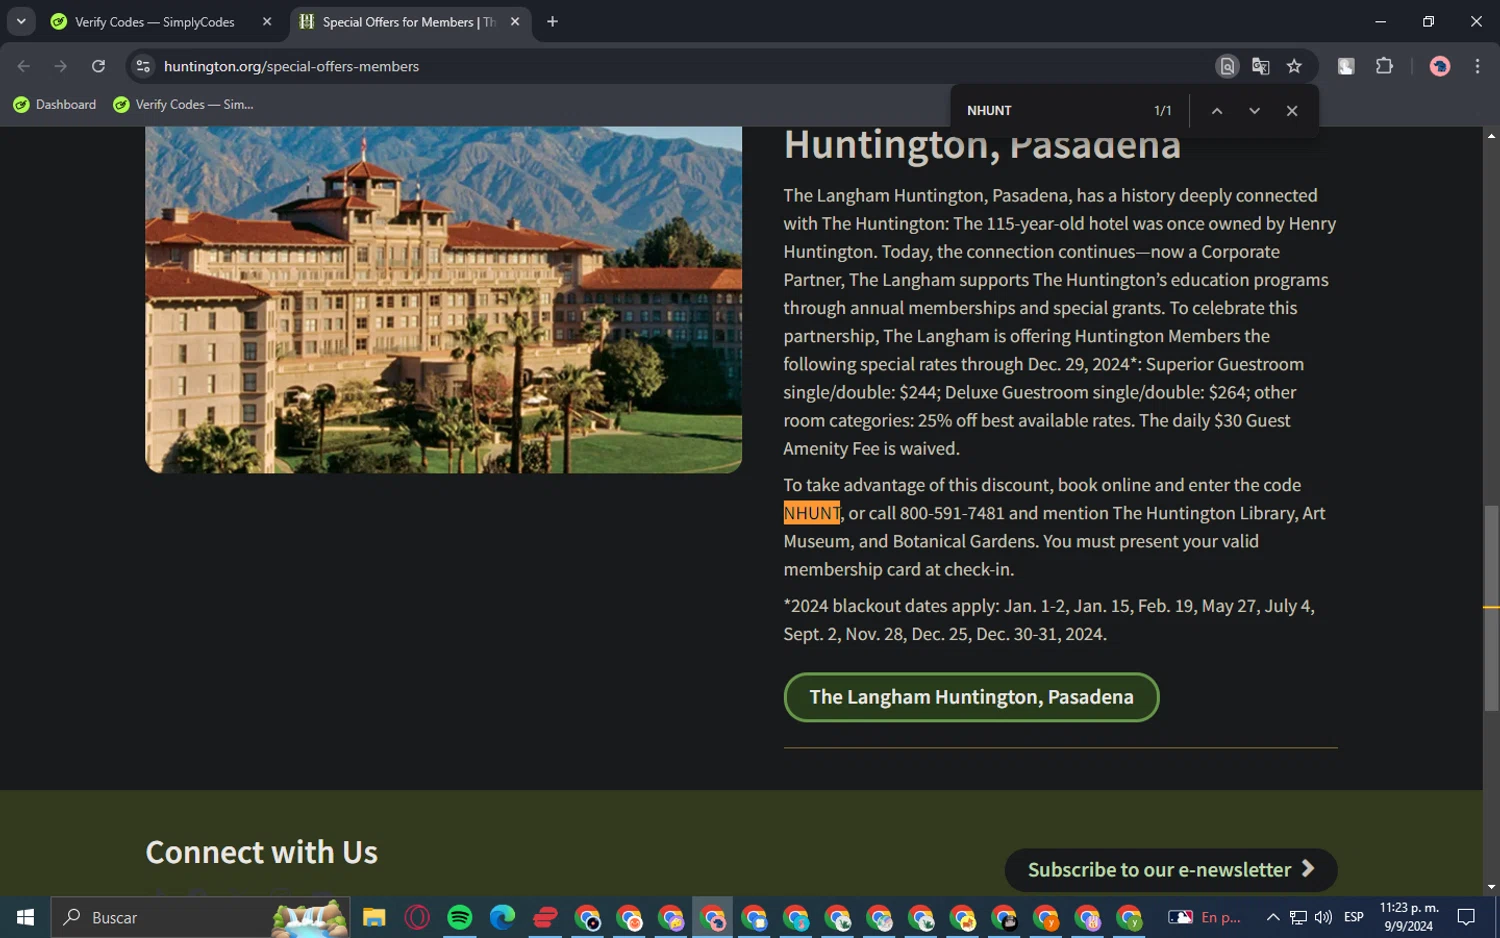Click Subscribe to our e-newsletter button

point(1171,870)
